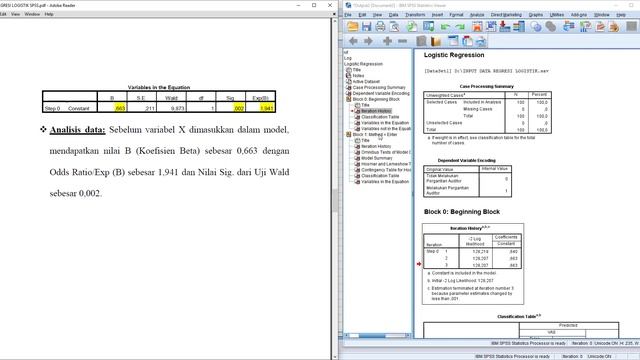Click outline pane horizontal scrollbar thumb
The image size is (640, 360).
tap(372, 336)
